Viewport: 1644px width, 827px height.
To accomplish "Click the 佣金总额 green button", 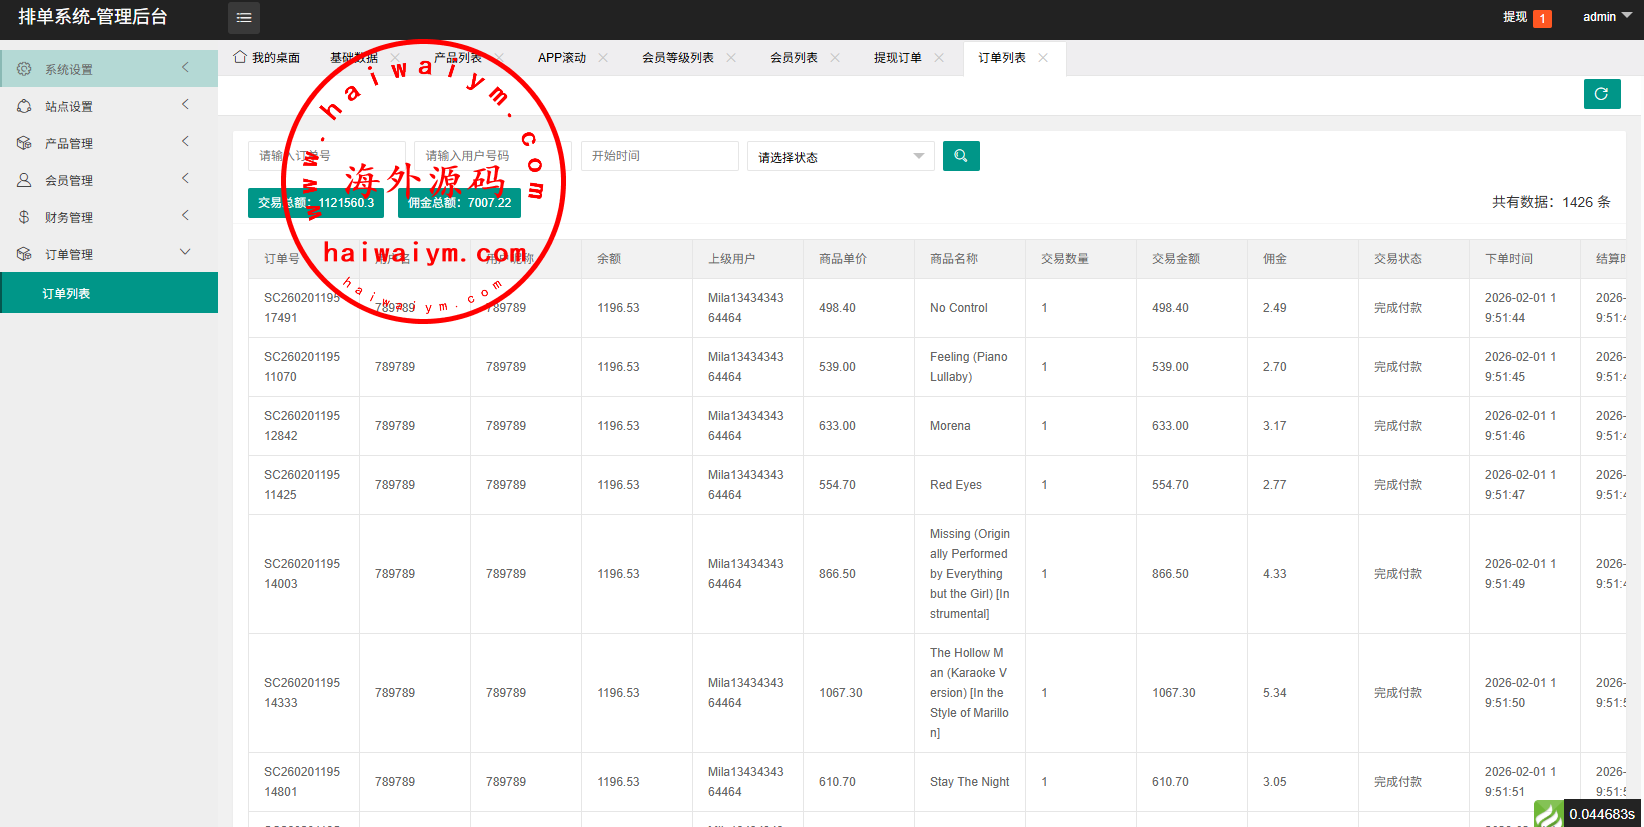I will (459, 203).
